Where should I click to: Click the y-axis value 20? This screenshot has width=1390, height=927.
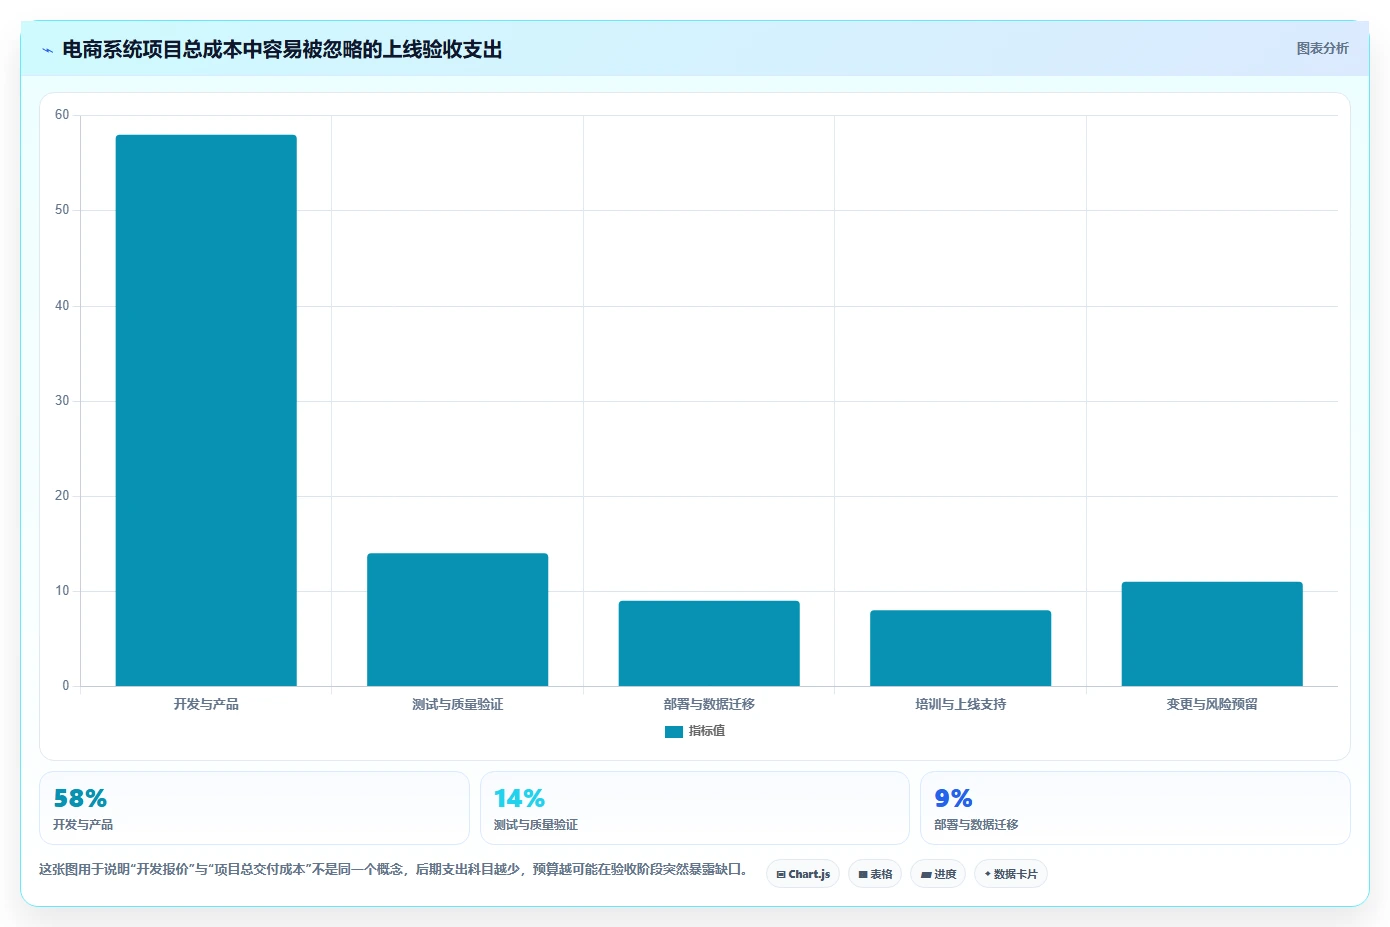[x=62, y=496]
